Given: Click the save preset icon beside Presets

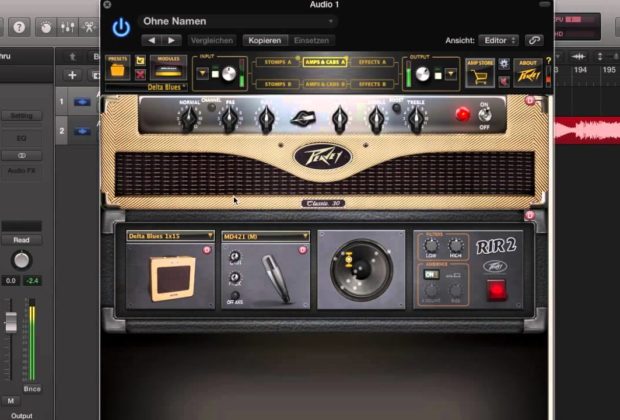Looking at the screenshot, I should [x=140, y=61].
